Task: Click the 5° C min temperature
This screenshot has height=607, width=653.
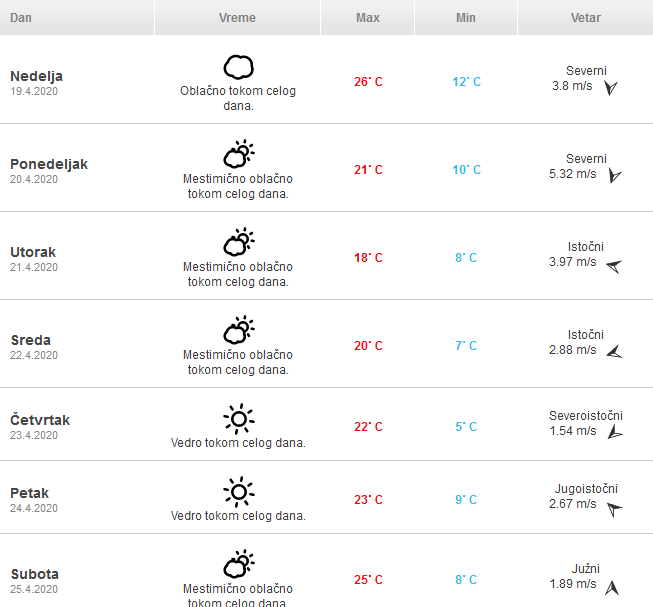Action: pyautogui.click(x=466, y=427)
